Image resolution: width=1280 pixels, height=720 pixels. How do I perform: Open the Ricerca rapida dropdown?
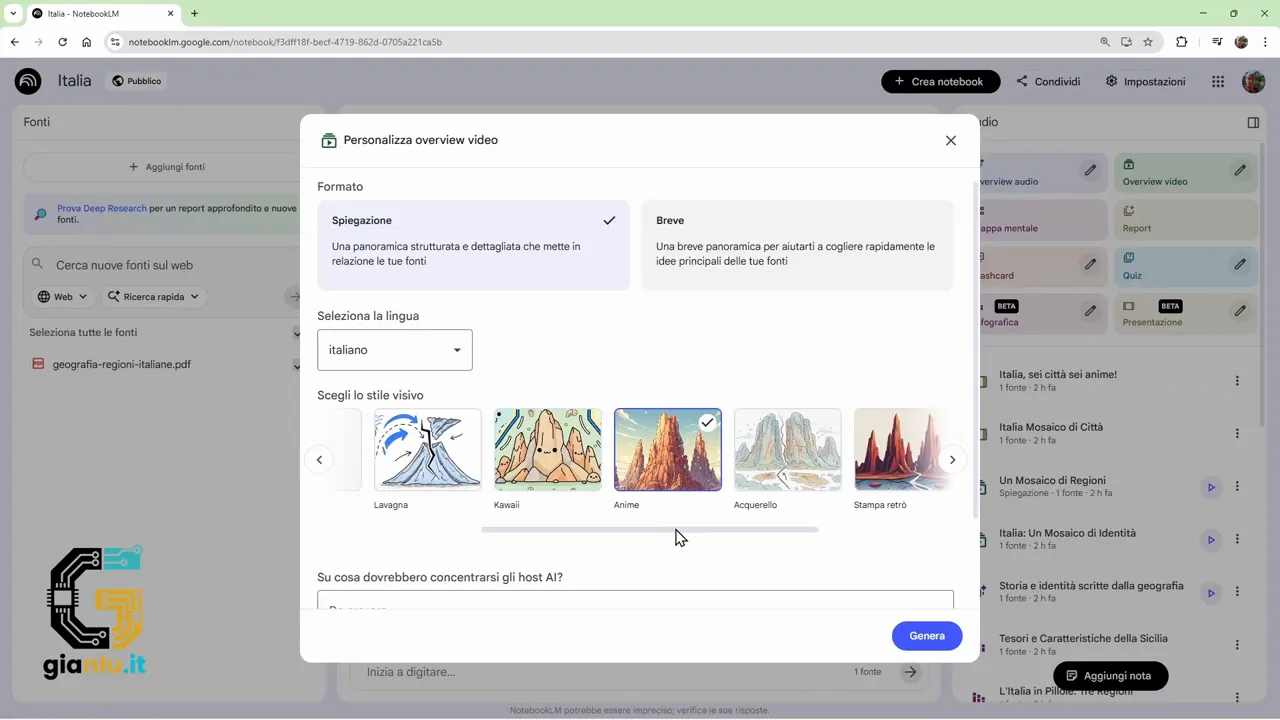(153, 296)
